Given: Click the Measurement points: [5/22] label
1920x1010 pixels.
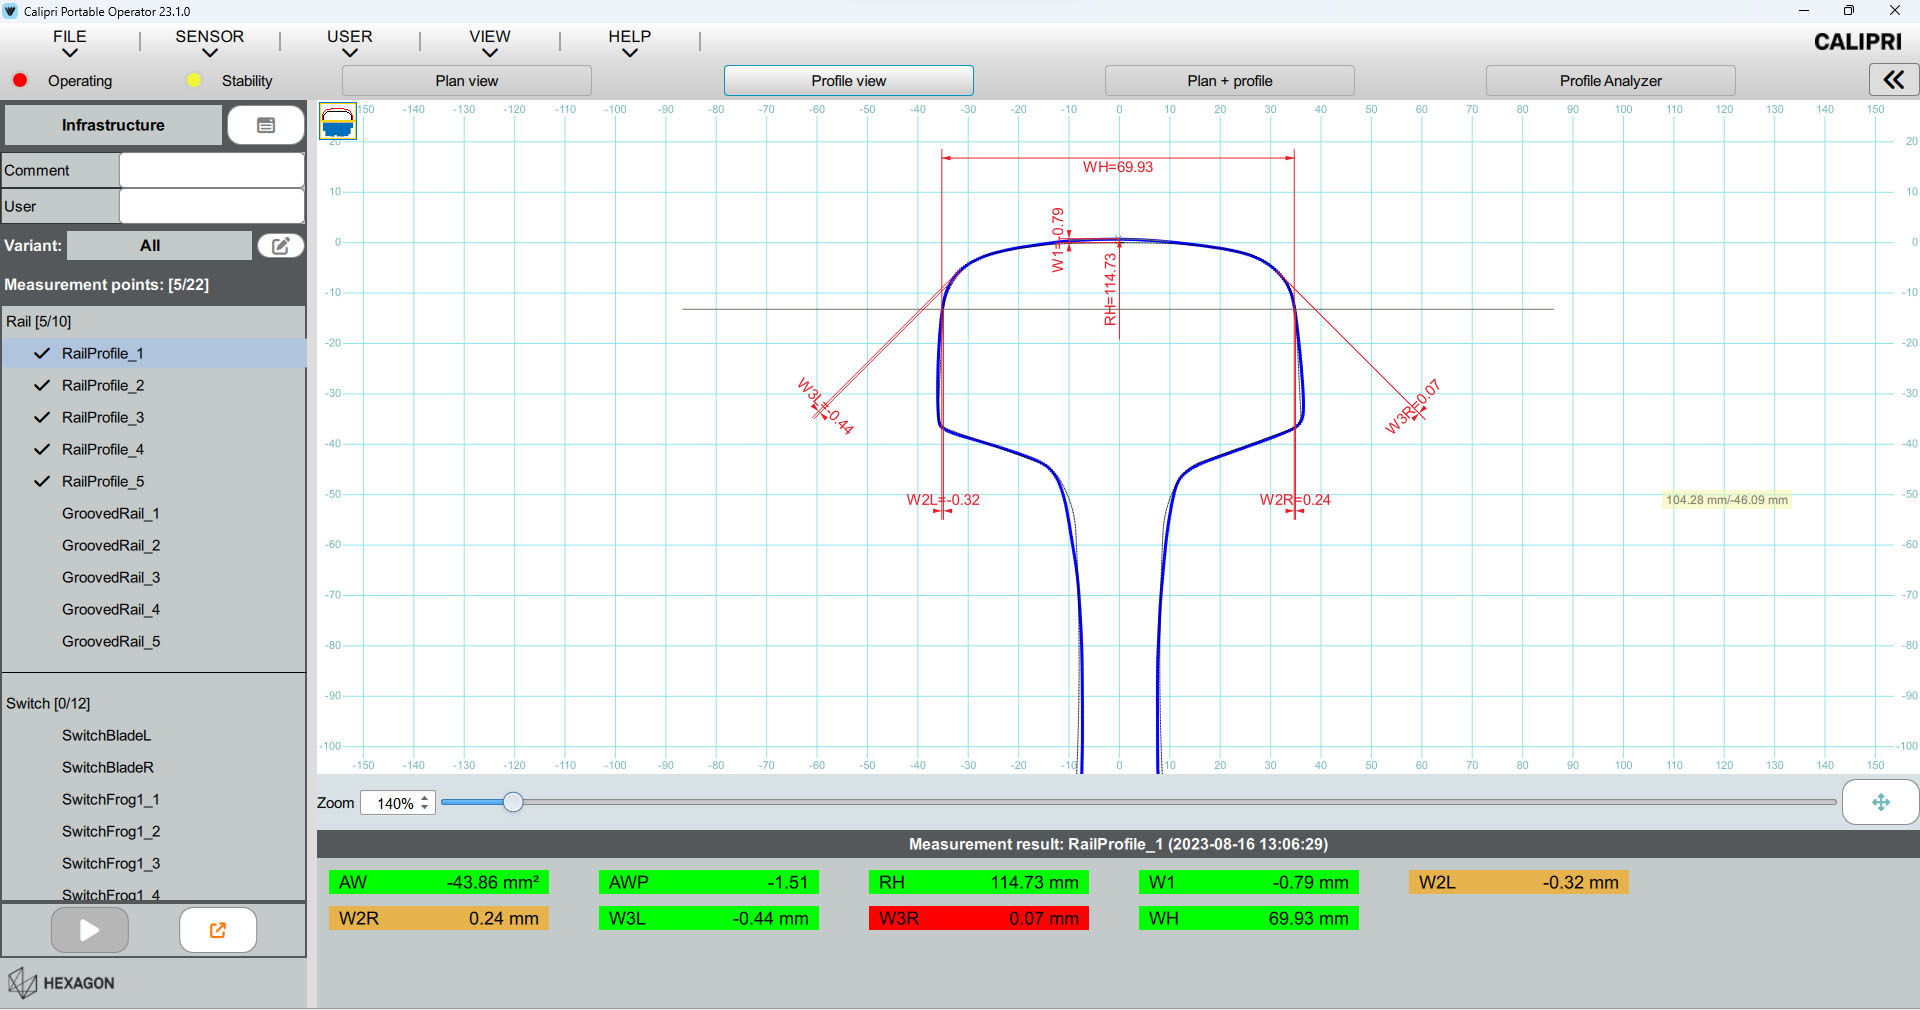Looking at the screenshot, I should (107, 285).
